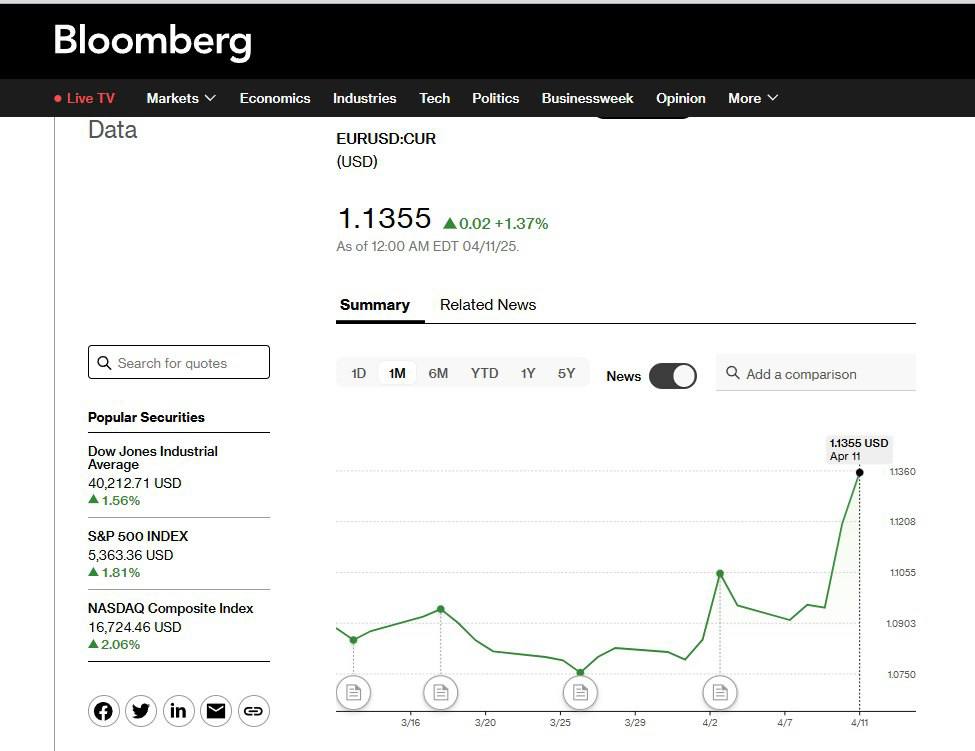
Task: Share page via Facebook icon
Action: coord(103,711)
